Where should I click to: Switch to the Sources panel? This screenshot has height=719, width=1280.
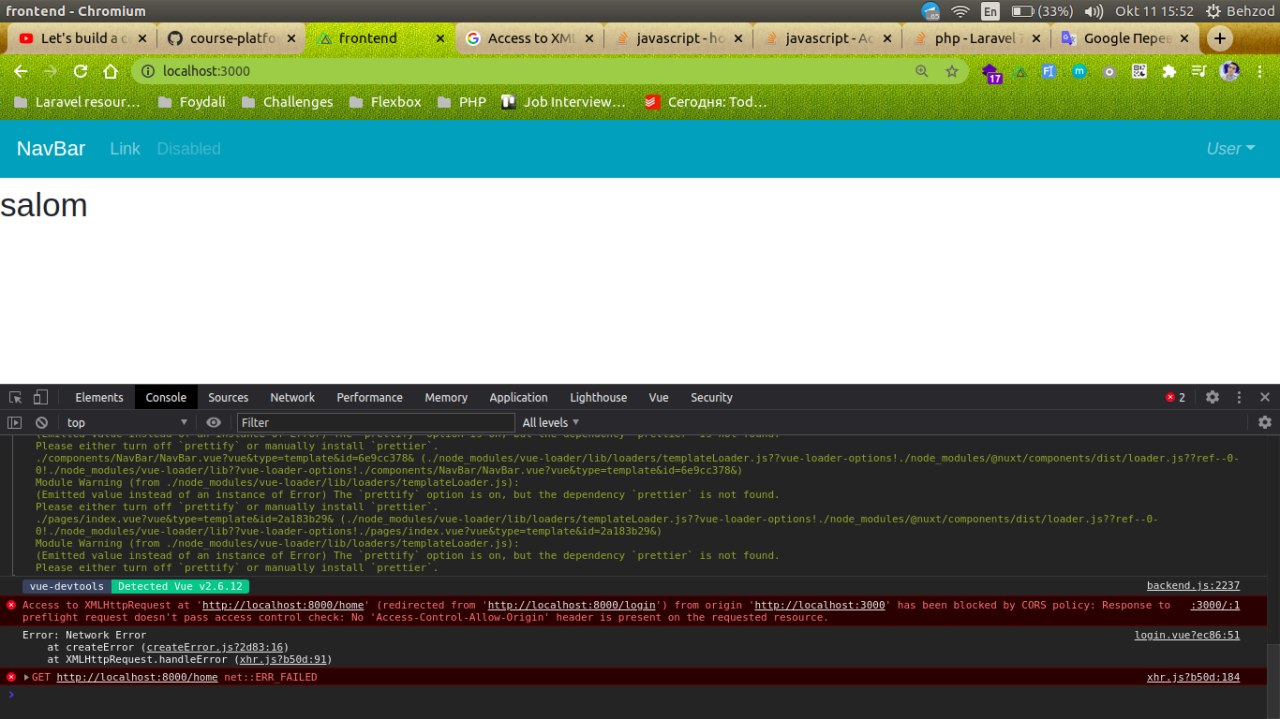pos(228,397)
